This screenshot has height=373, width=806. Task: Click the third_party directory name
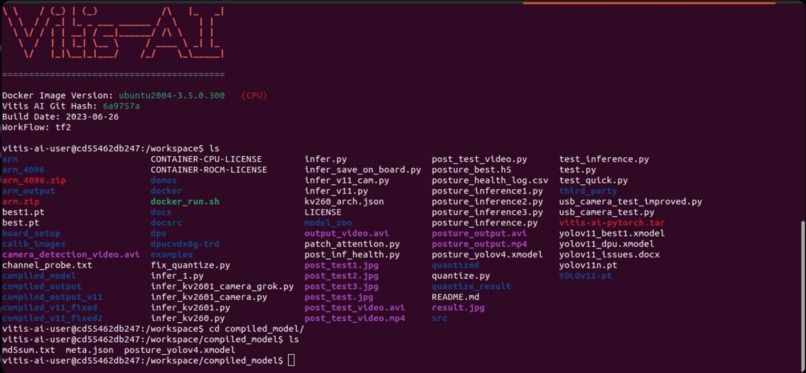click(x=588, y=191)
